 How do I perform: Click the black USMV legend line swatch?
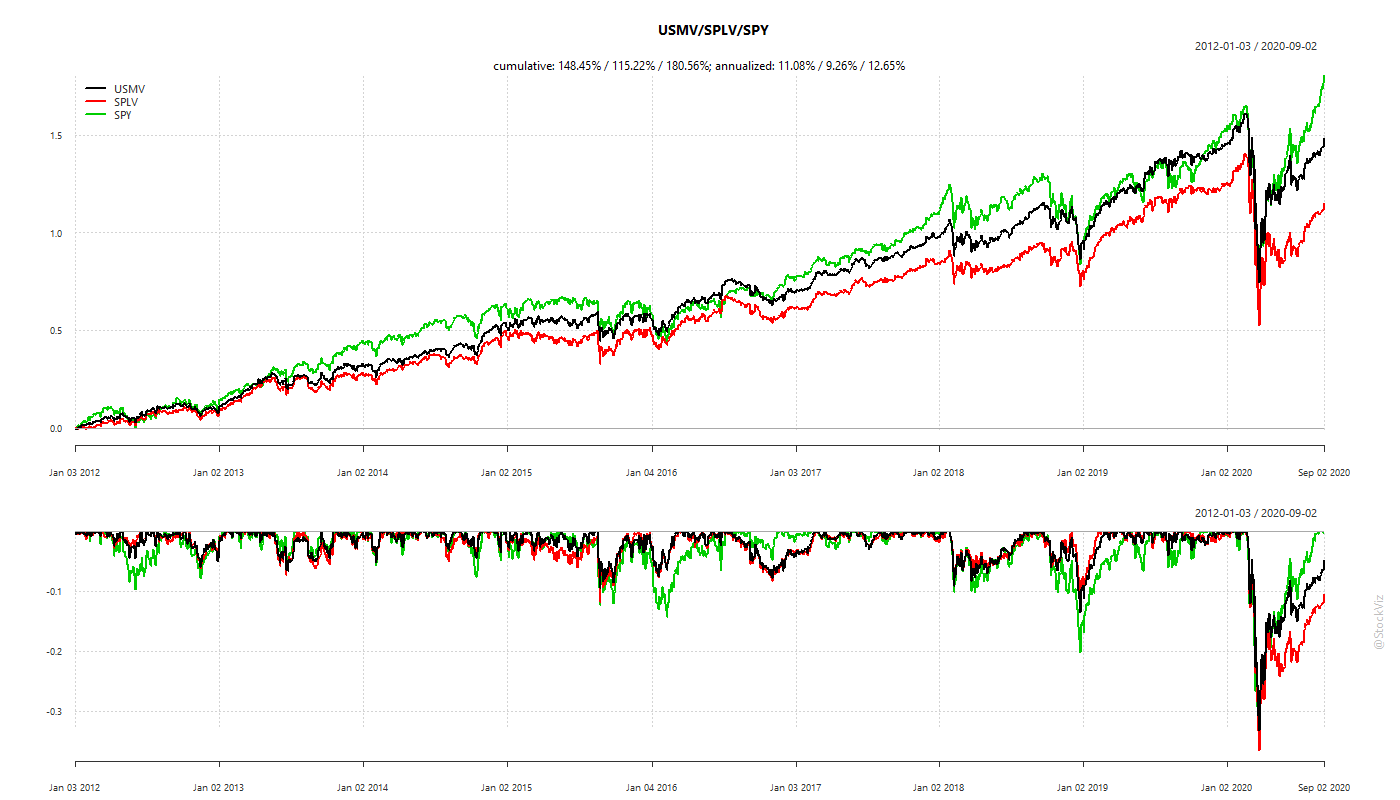pyautogui.click(x=97, y=89)
